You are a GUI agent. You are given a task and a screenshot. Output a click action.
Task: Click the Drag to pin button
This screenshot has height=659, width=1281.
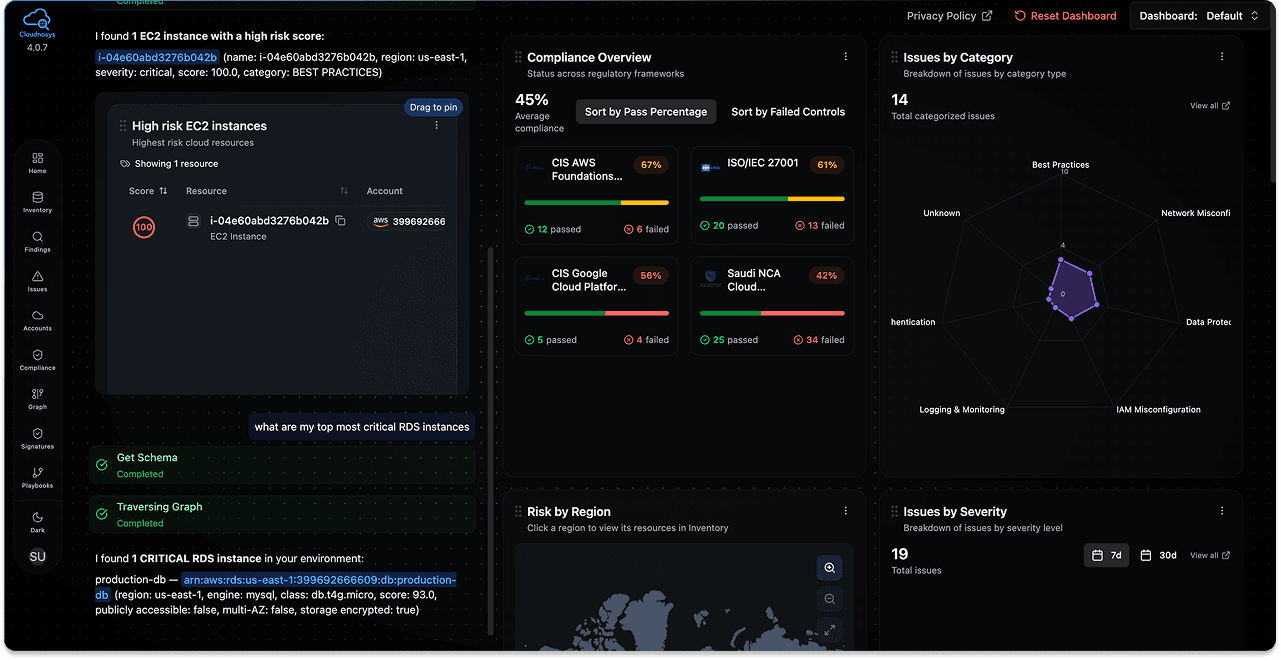click(433, 107)
